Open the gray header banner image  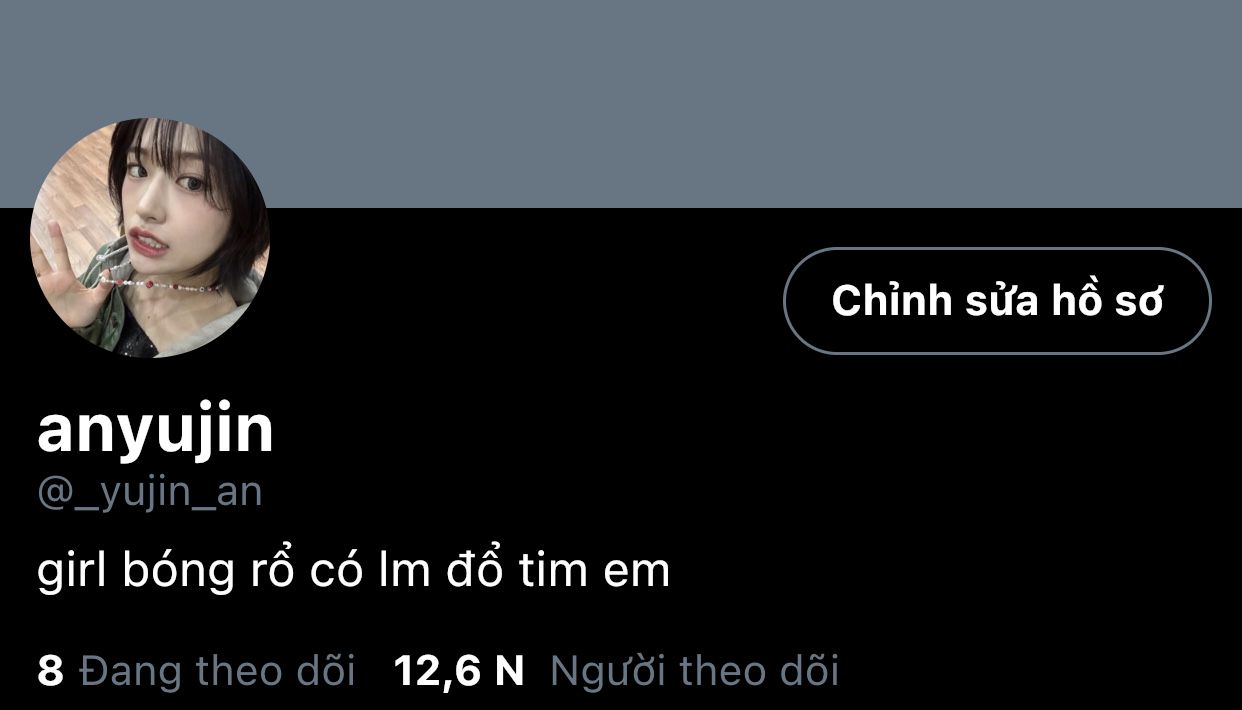pyautogui.click(x=621, y=104)
